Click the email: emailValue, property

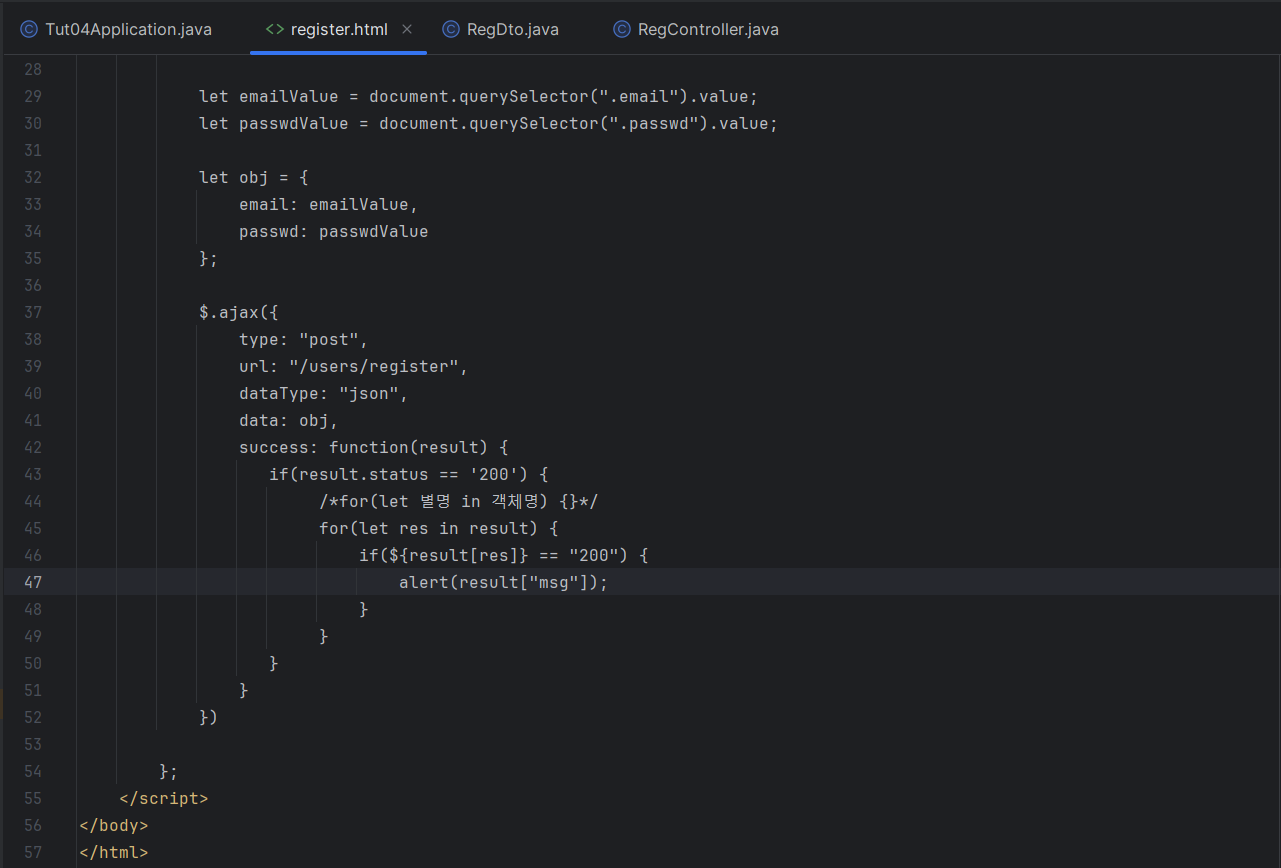(329, 204)
